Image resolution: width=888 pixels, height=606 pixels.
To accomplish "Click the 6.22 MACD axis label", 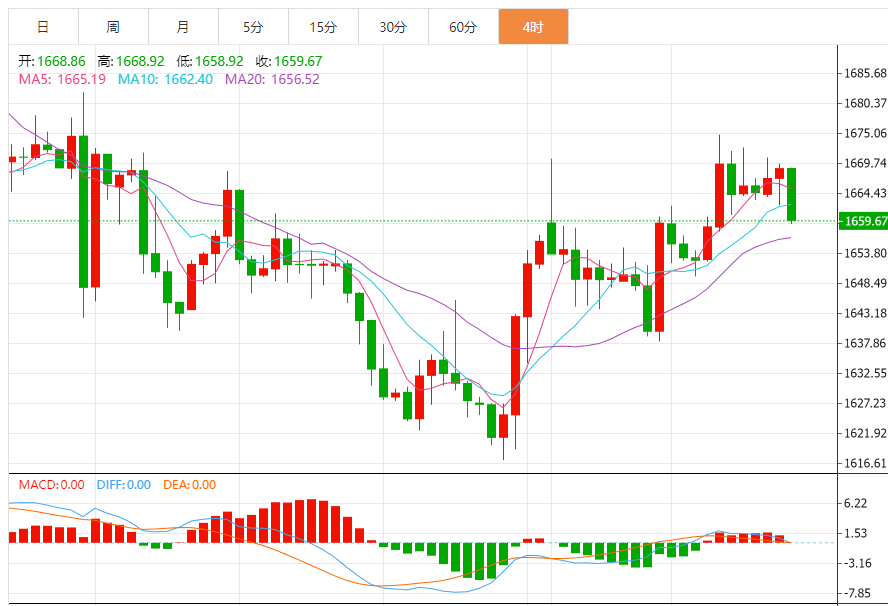I will [855, 503].
